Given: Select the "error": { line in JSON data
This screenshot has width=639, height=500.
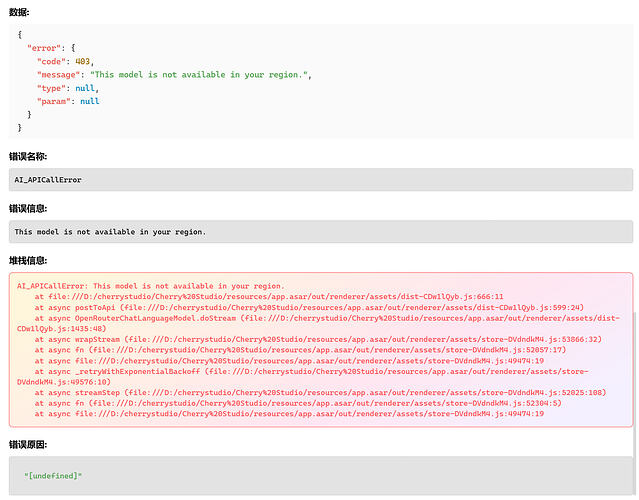Looking at the screenshot, I should click(51, 48).
